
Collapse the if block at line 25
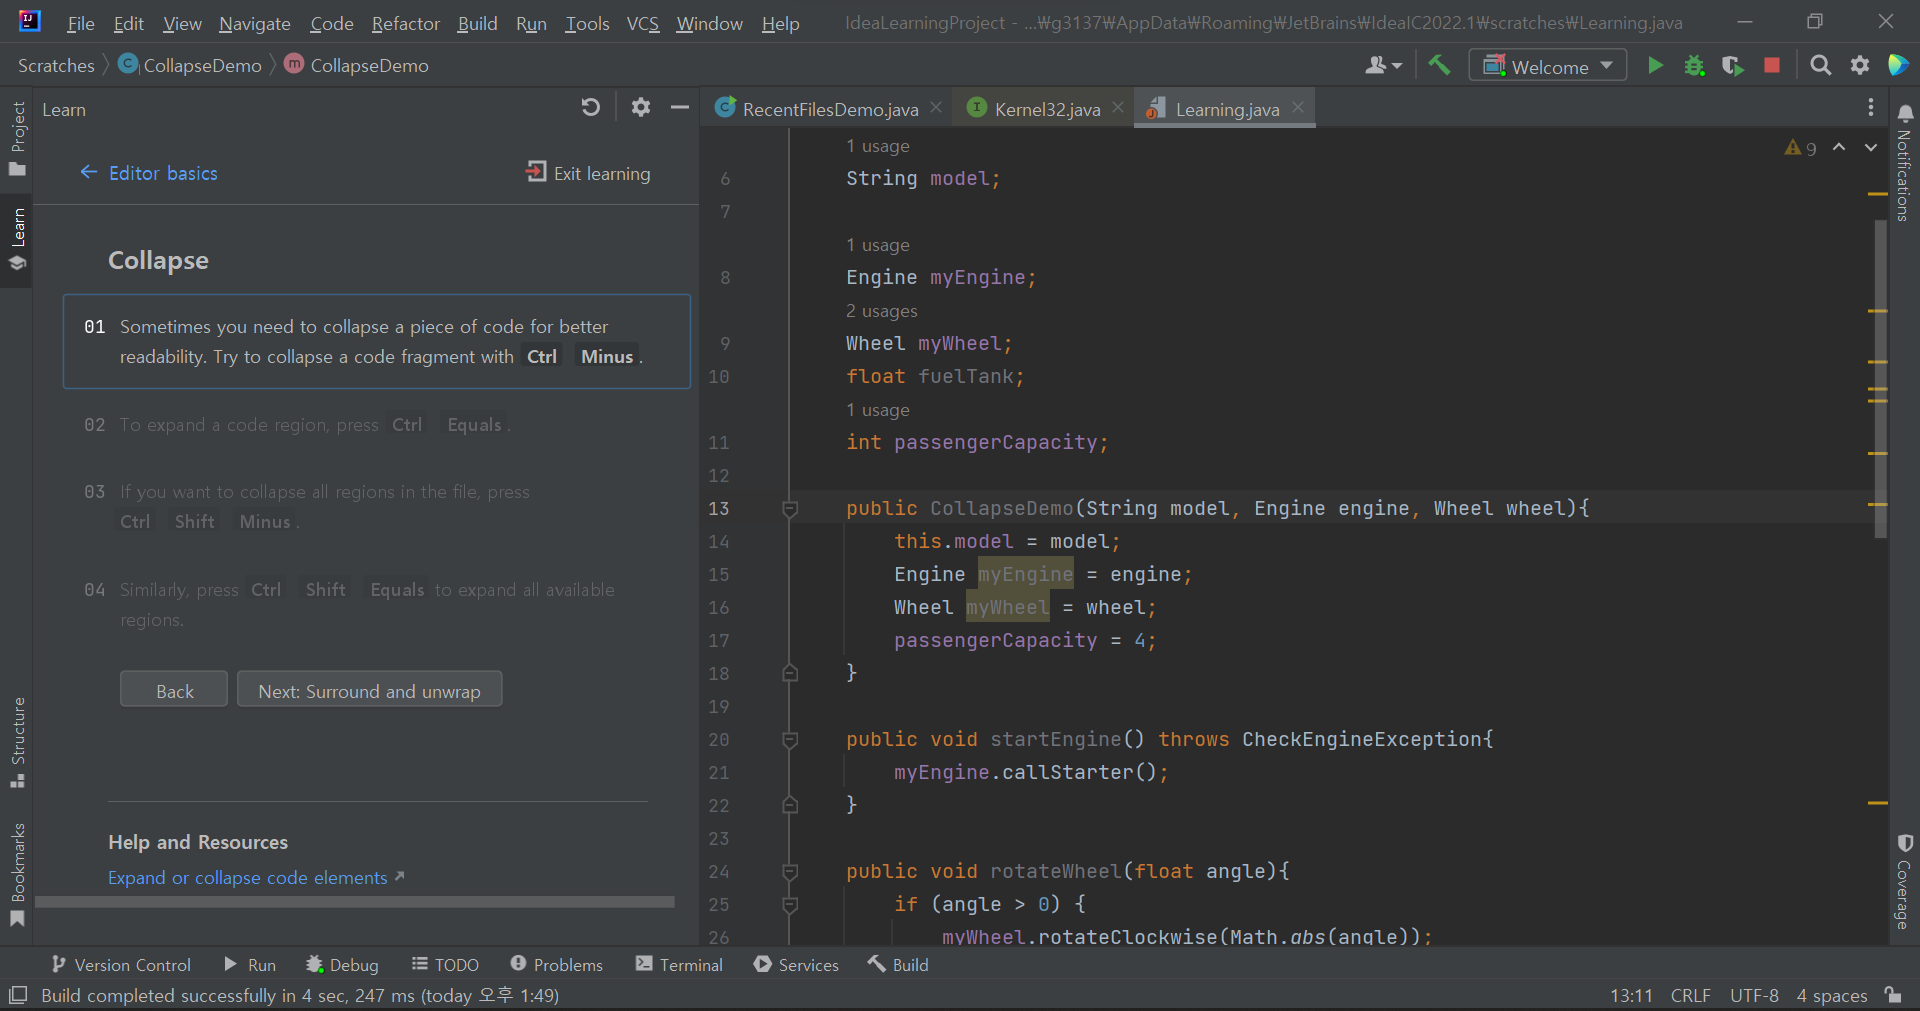tap(790, 905)
